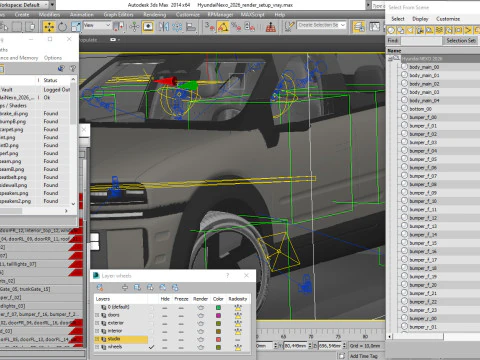
Task: Open the MAXScript menu
Action: coord(252,15)
